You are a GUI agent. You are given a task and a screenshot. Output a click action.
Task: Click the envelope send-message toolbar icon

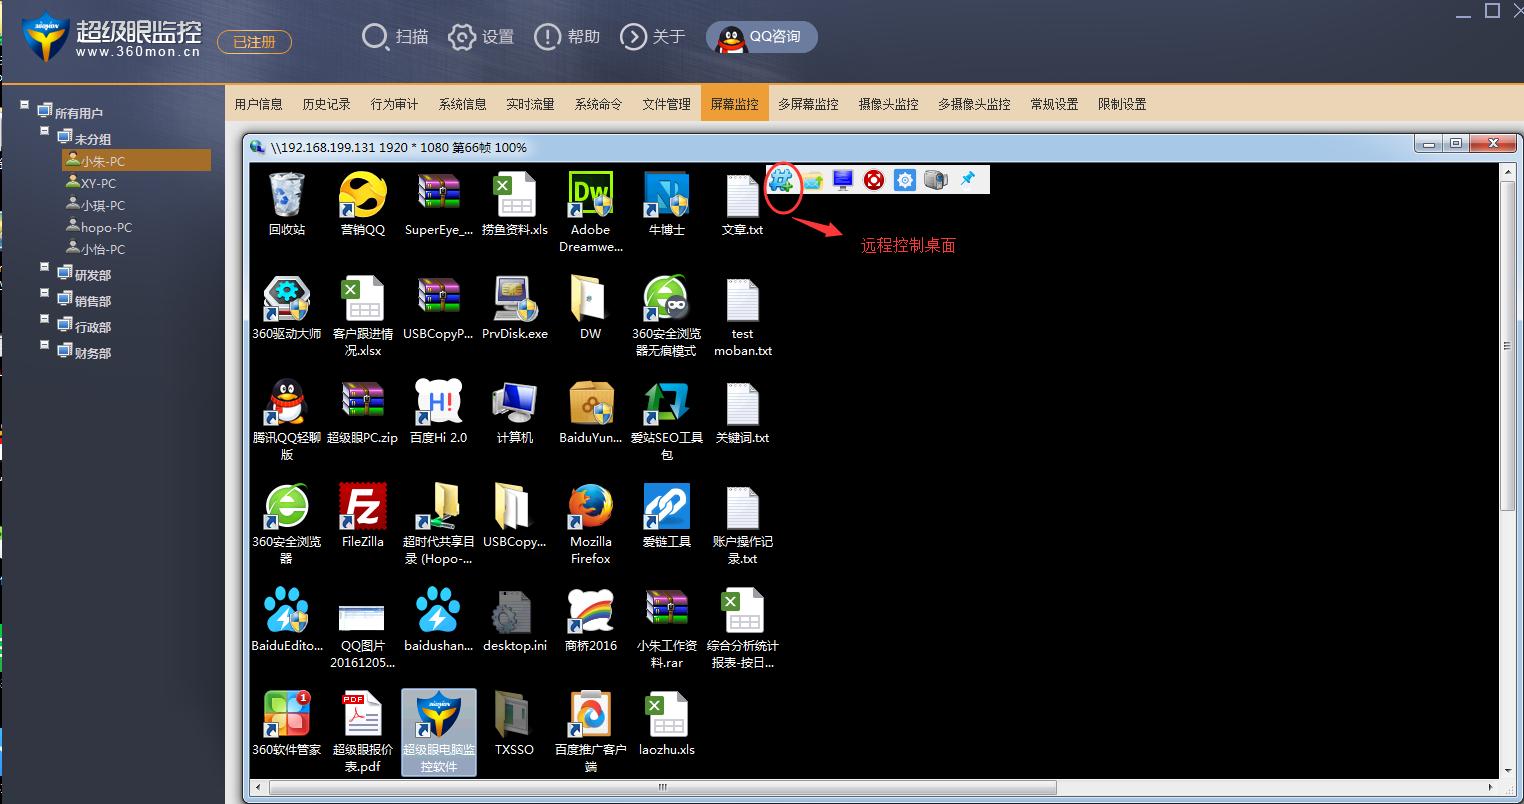[813, 181]
